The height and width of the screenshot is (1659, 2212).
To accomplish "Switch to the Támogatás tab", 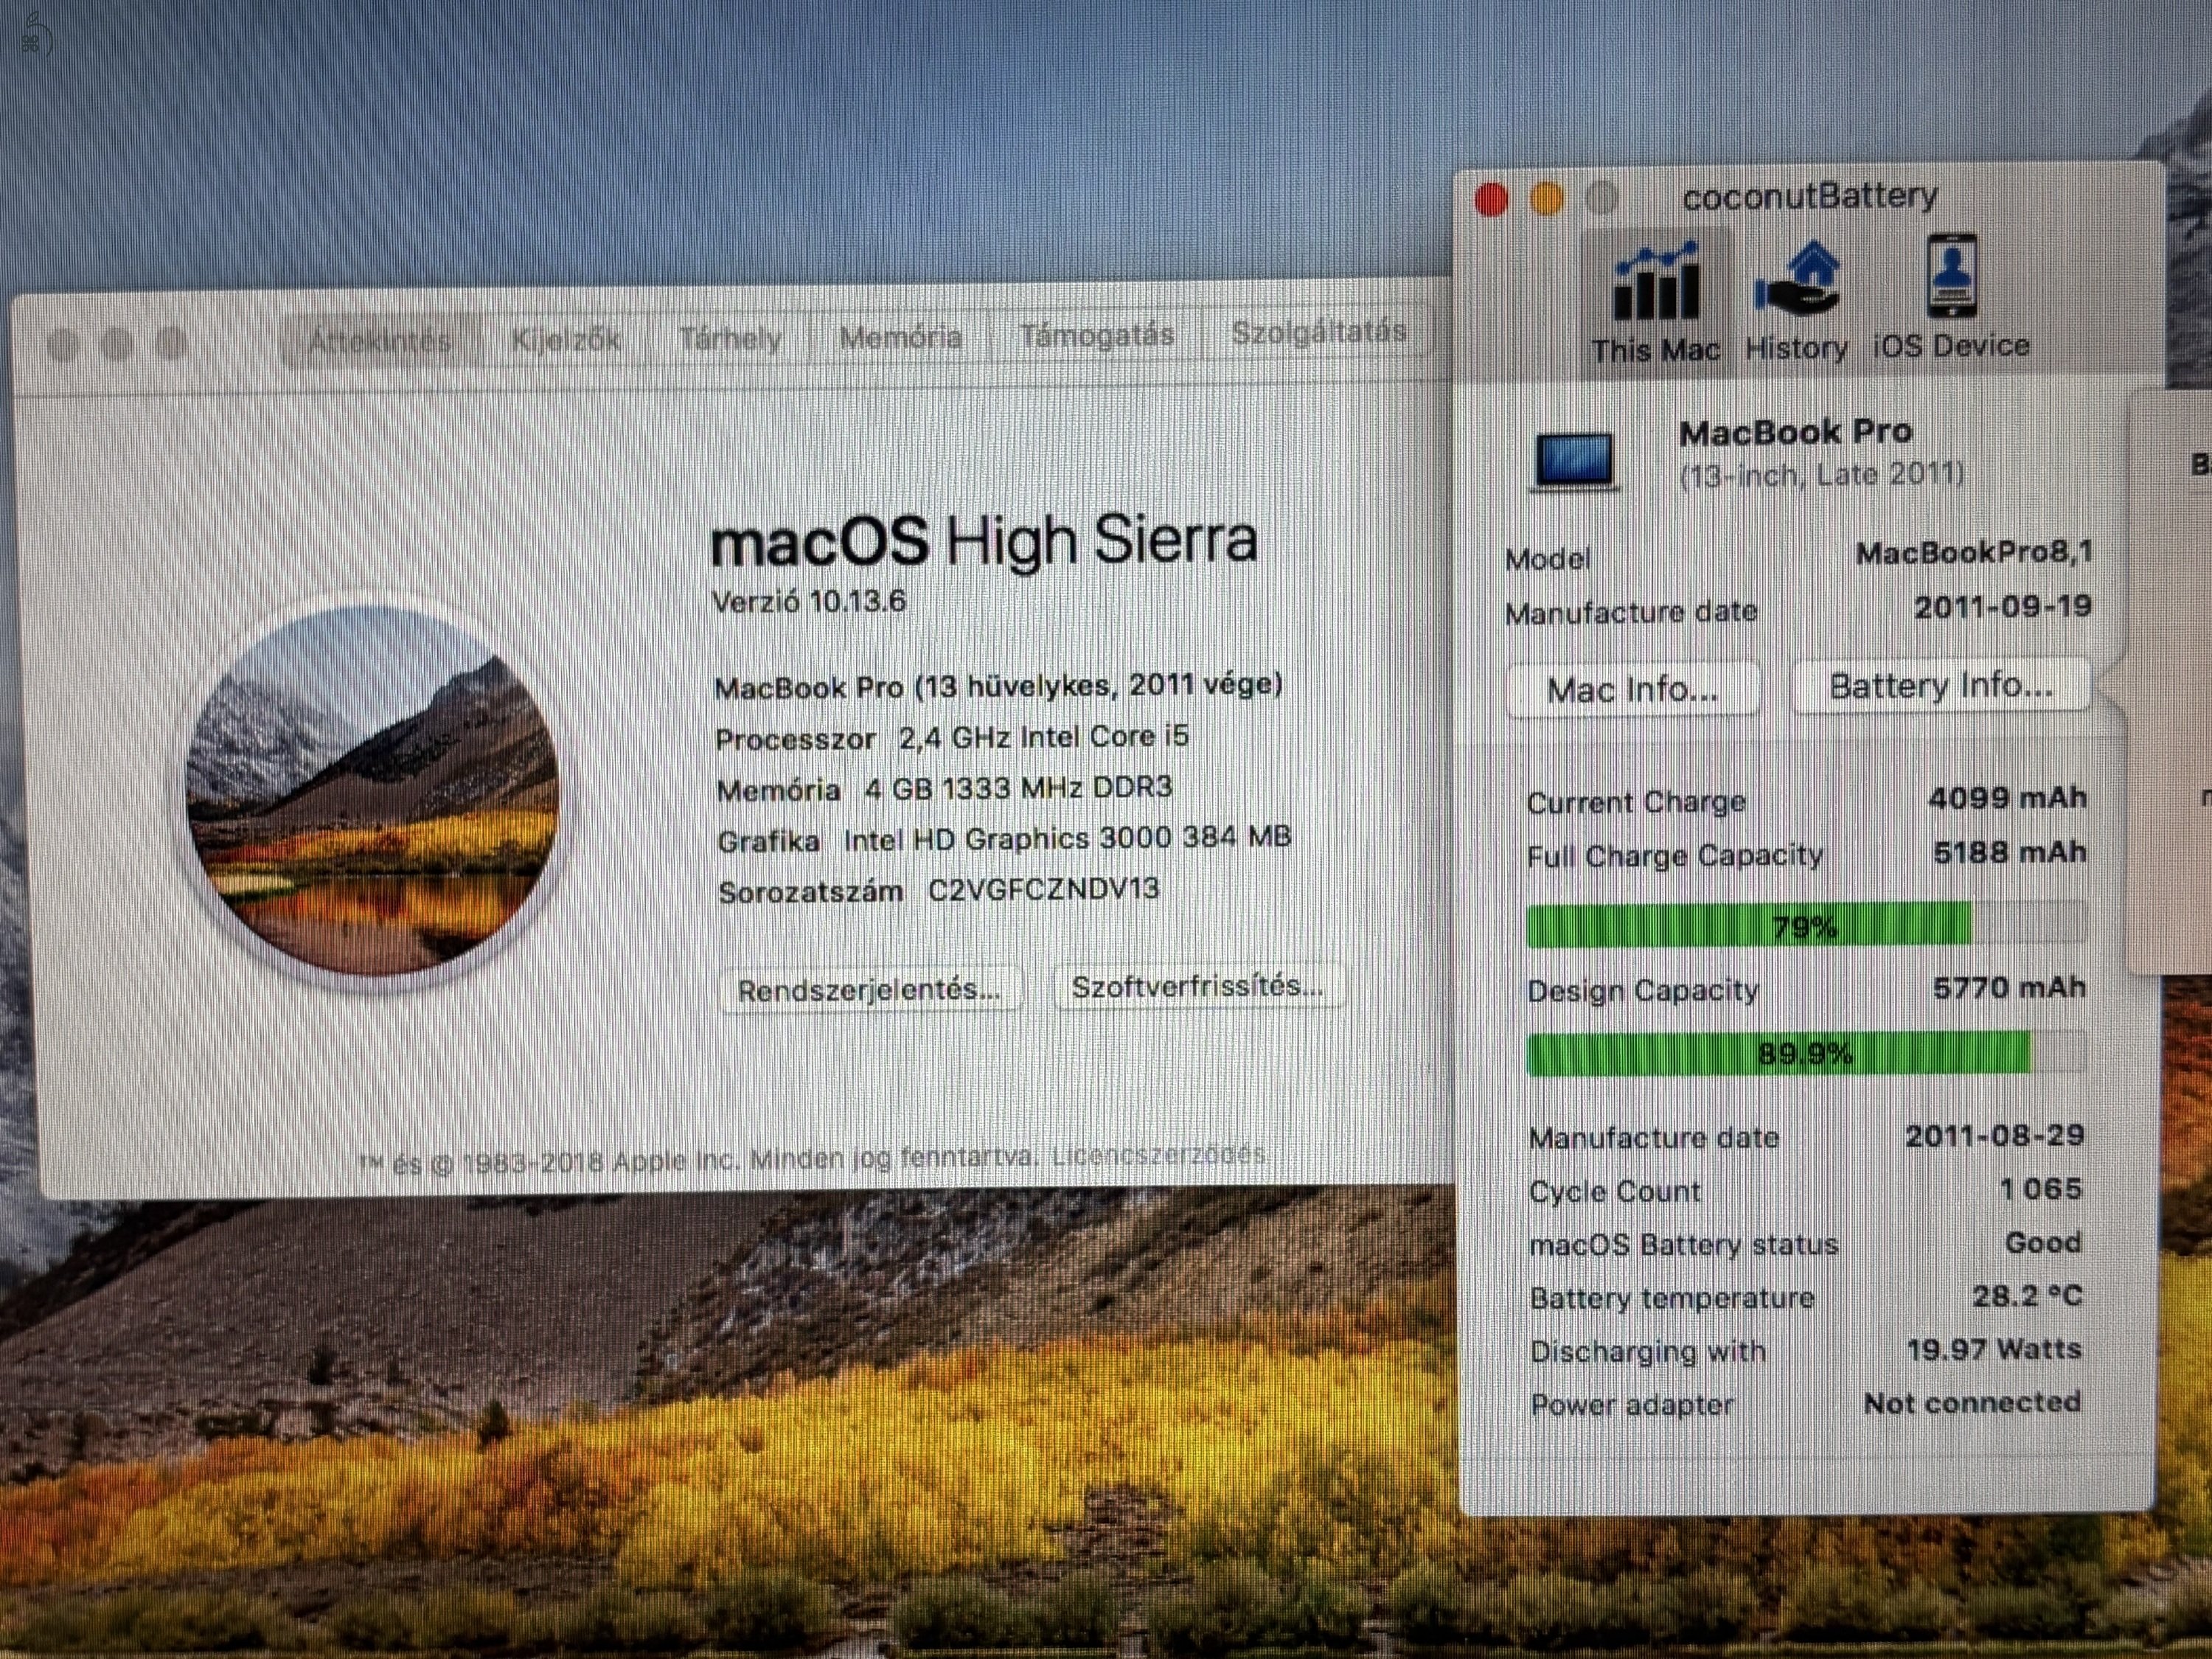I will pos(1097,335).
